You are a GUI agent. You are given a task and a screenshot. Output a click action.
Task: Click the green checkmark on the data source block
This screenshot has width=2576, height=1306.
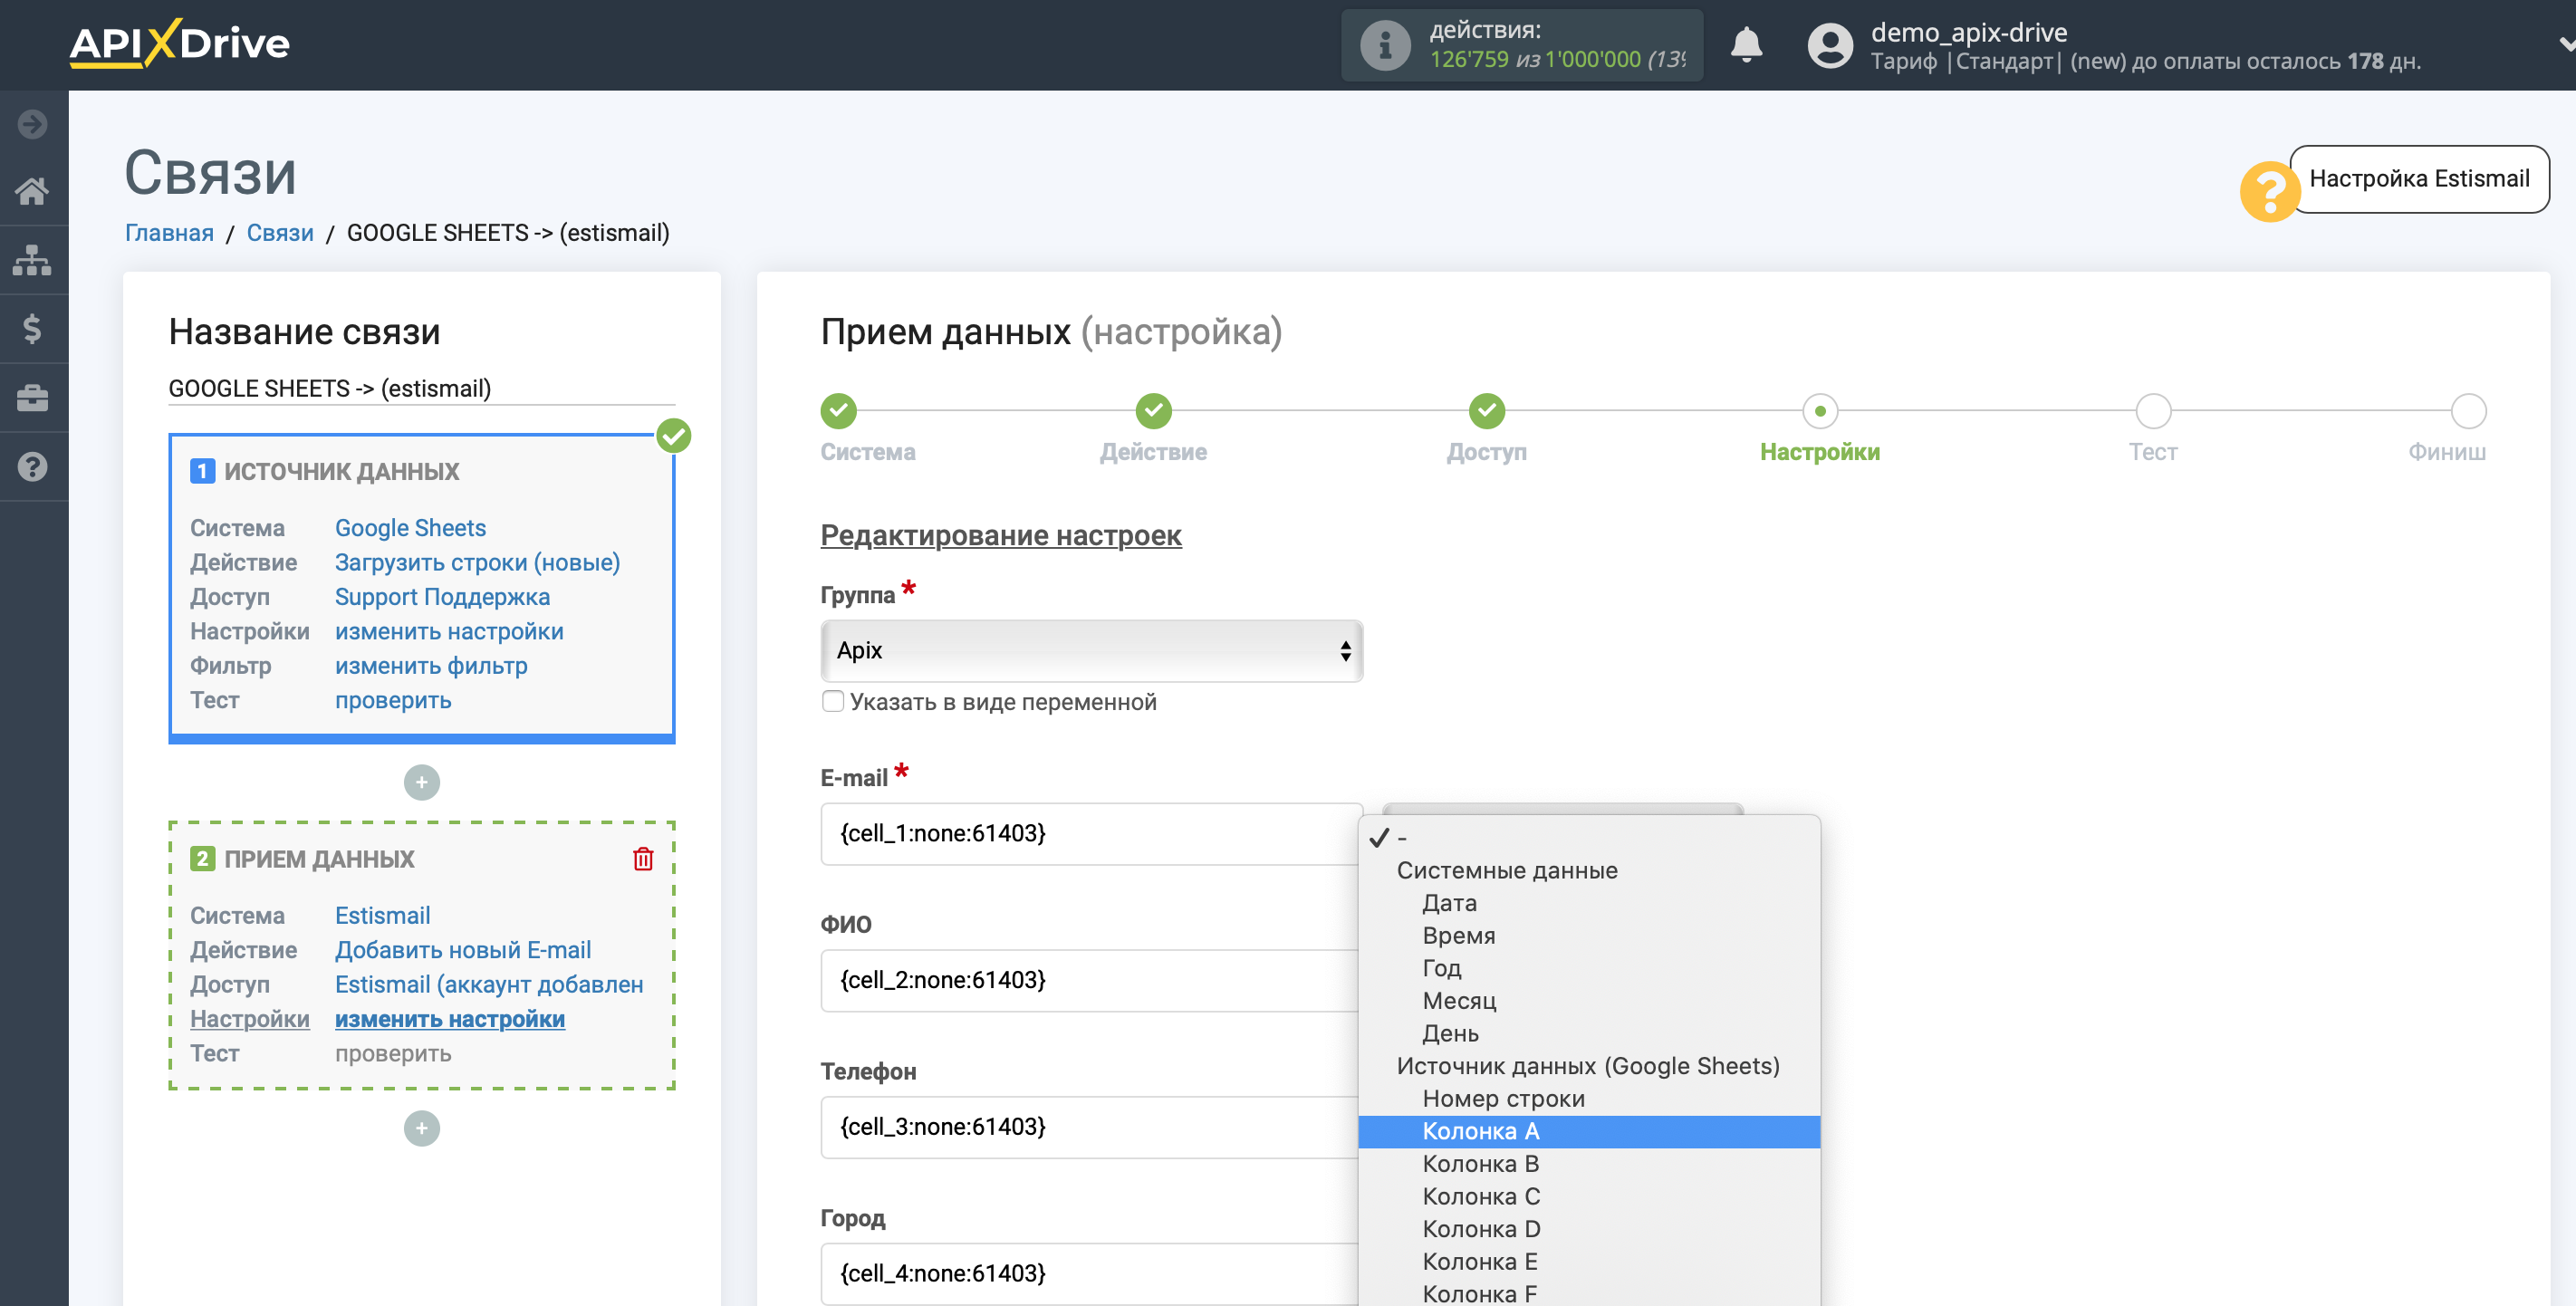click(x=674, y=436)
